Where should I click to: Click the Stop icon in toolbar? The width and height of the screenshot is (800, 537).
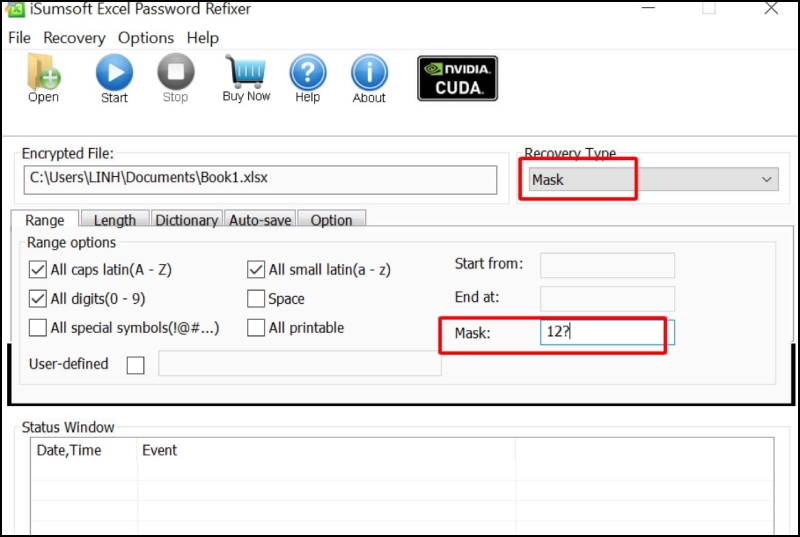point(175,72)
